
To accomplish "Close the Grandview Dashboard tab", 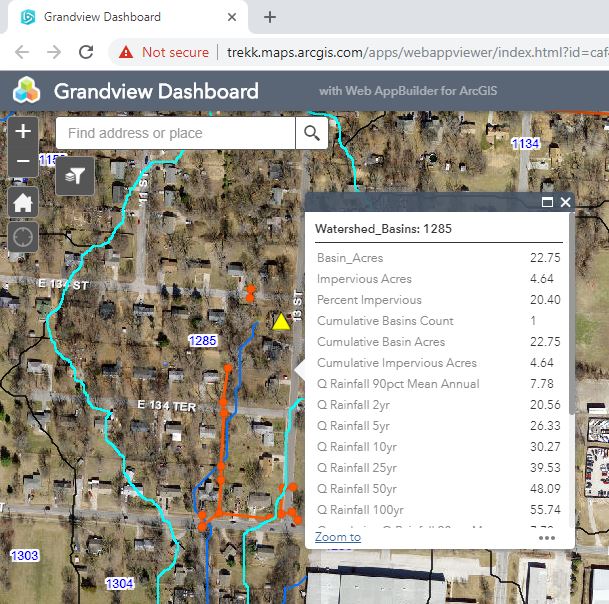I will 232,17.
